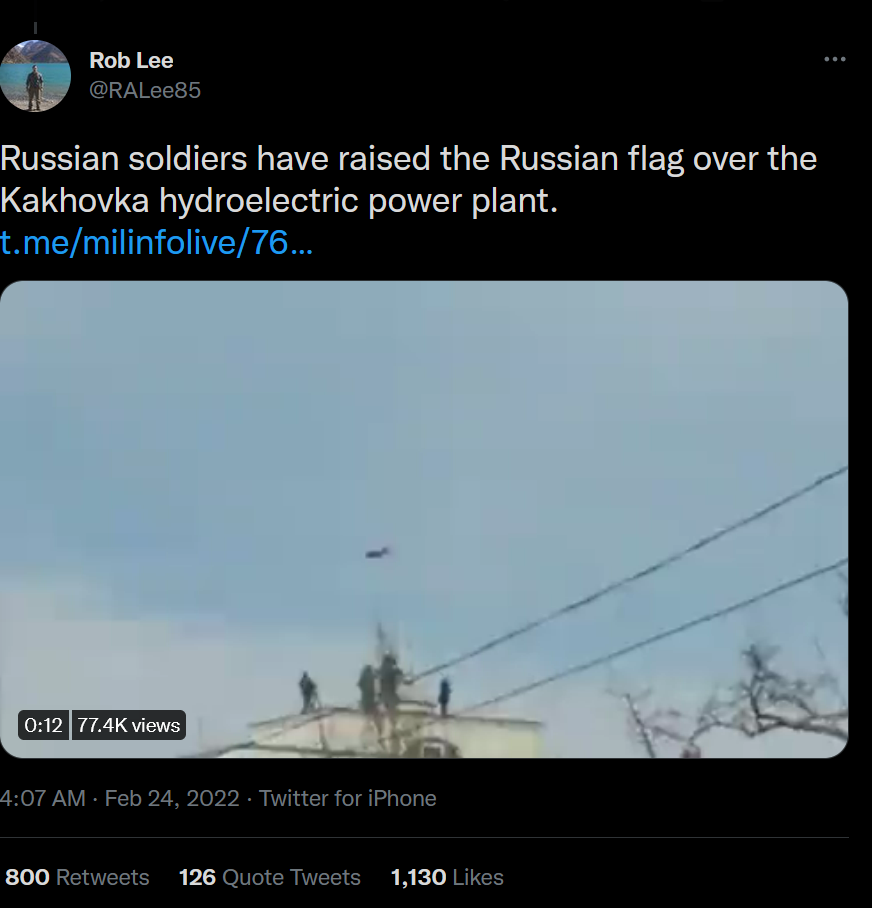Screen dimensions: 872x908
Task: Click the 77.4K views badge
Action: 129,725
